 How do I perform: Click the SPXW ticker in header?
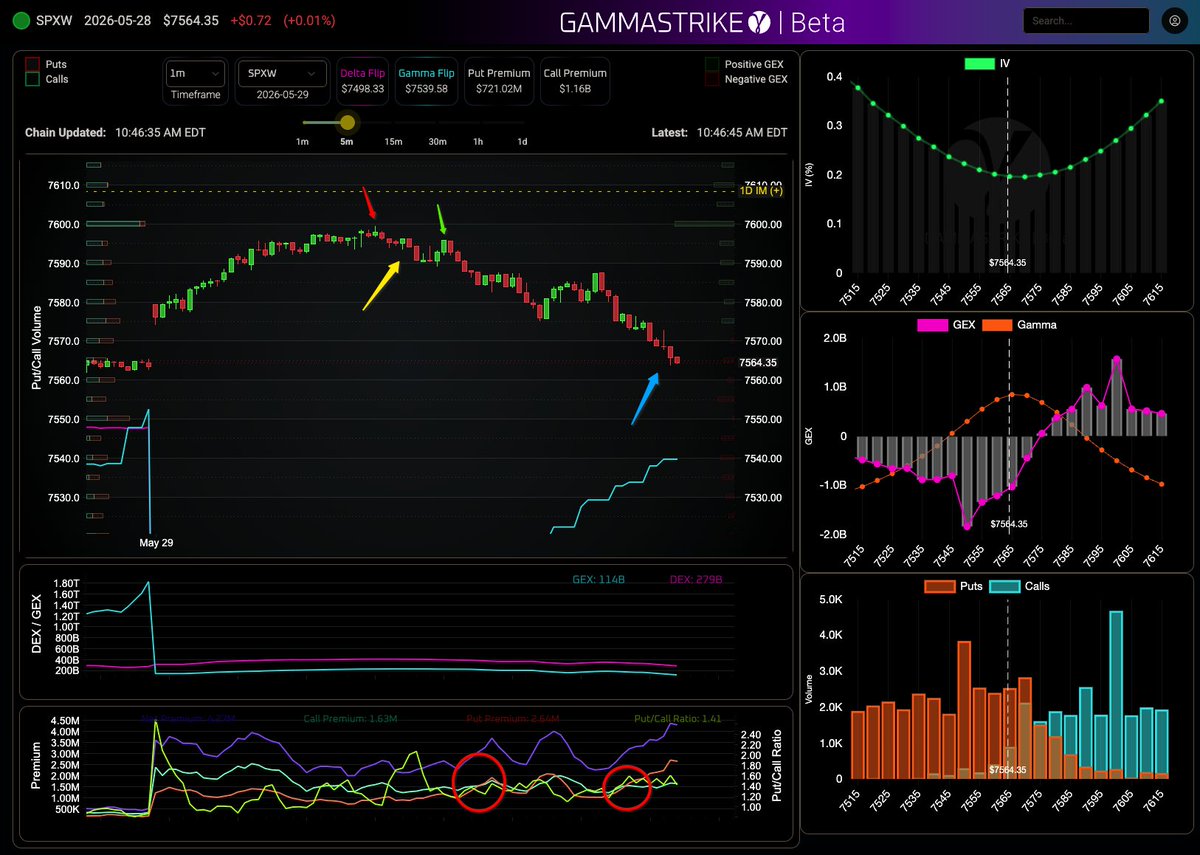pos(54,20)
